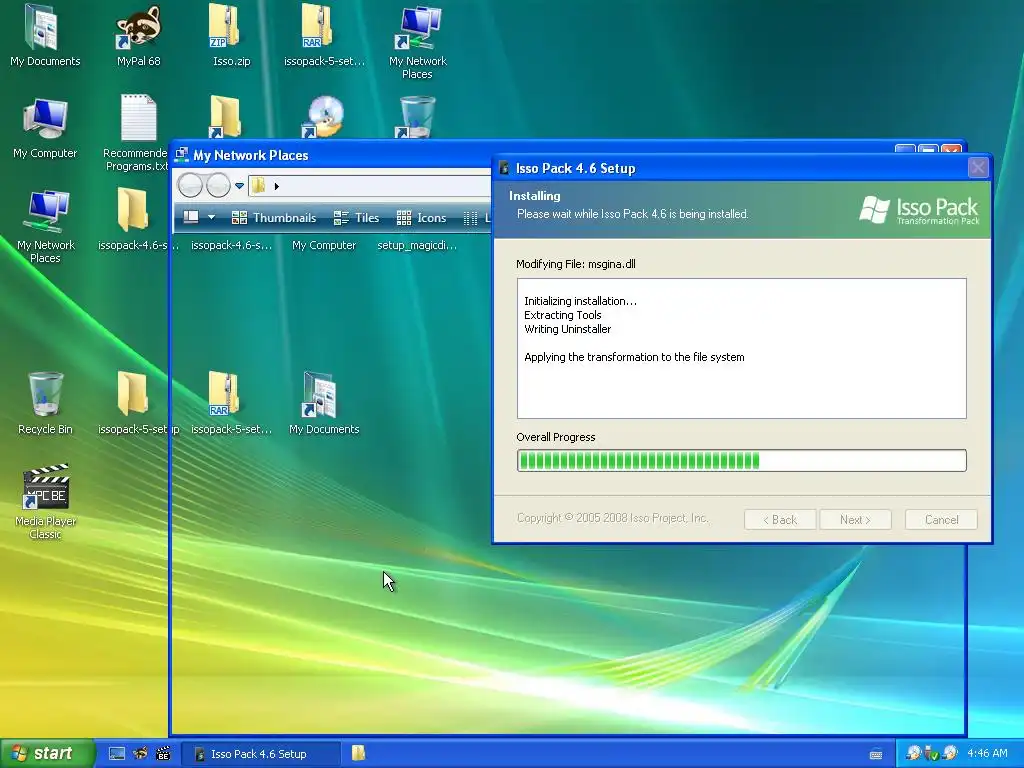
Task: Click the My Network Places title bar icon
Action: [x=182, y=155]
